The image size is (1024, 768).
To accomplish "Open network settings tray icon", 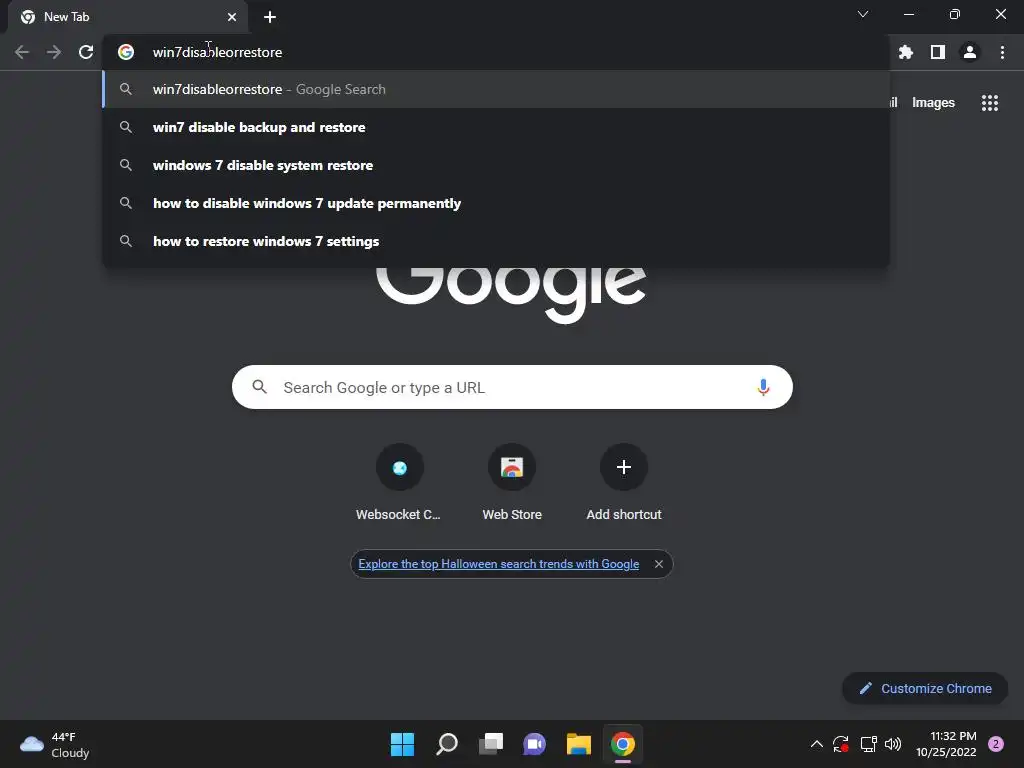I will [868, 744].
